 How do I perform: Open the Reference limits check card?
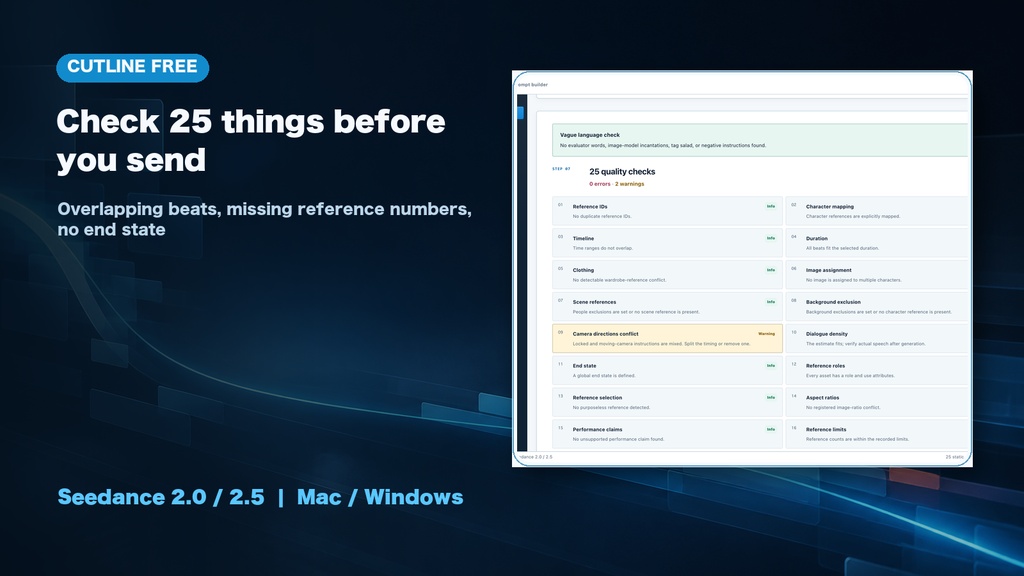pos(877,434)
